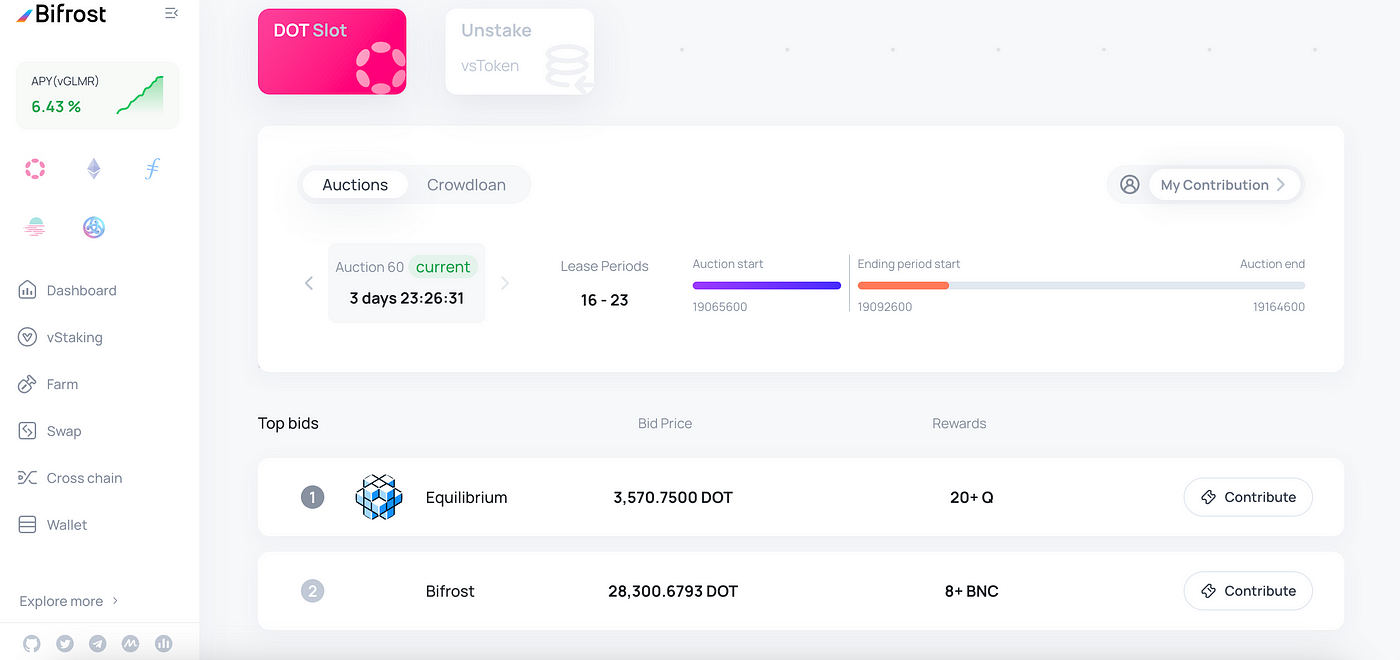This screenshot has height=660, width=1400.
Task: Click the 19164600 auction end block
Action: [x=1279, y=307]
